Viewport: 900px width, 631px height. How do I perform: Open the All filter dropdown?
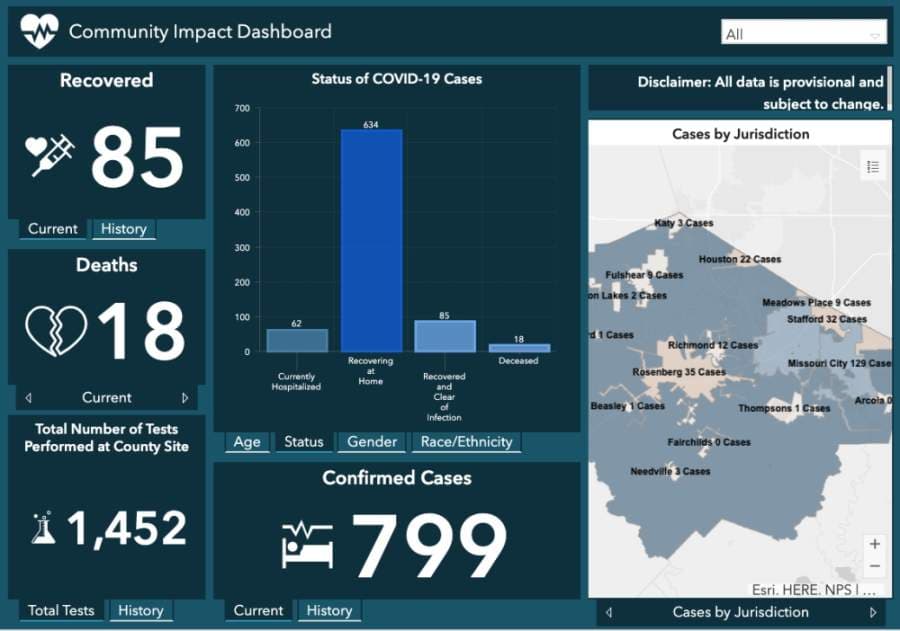804,33
